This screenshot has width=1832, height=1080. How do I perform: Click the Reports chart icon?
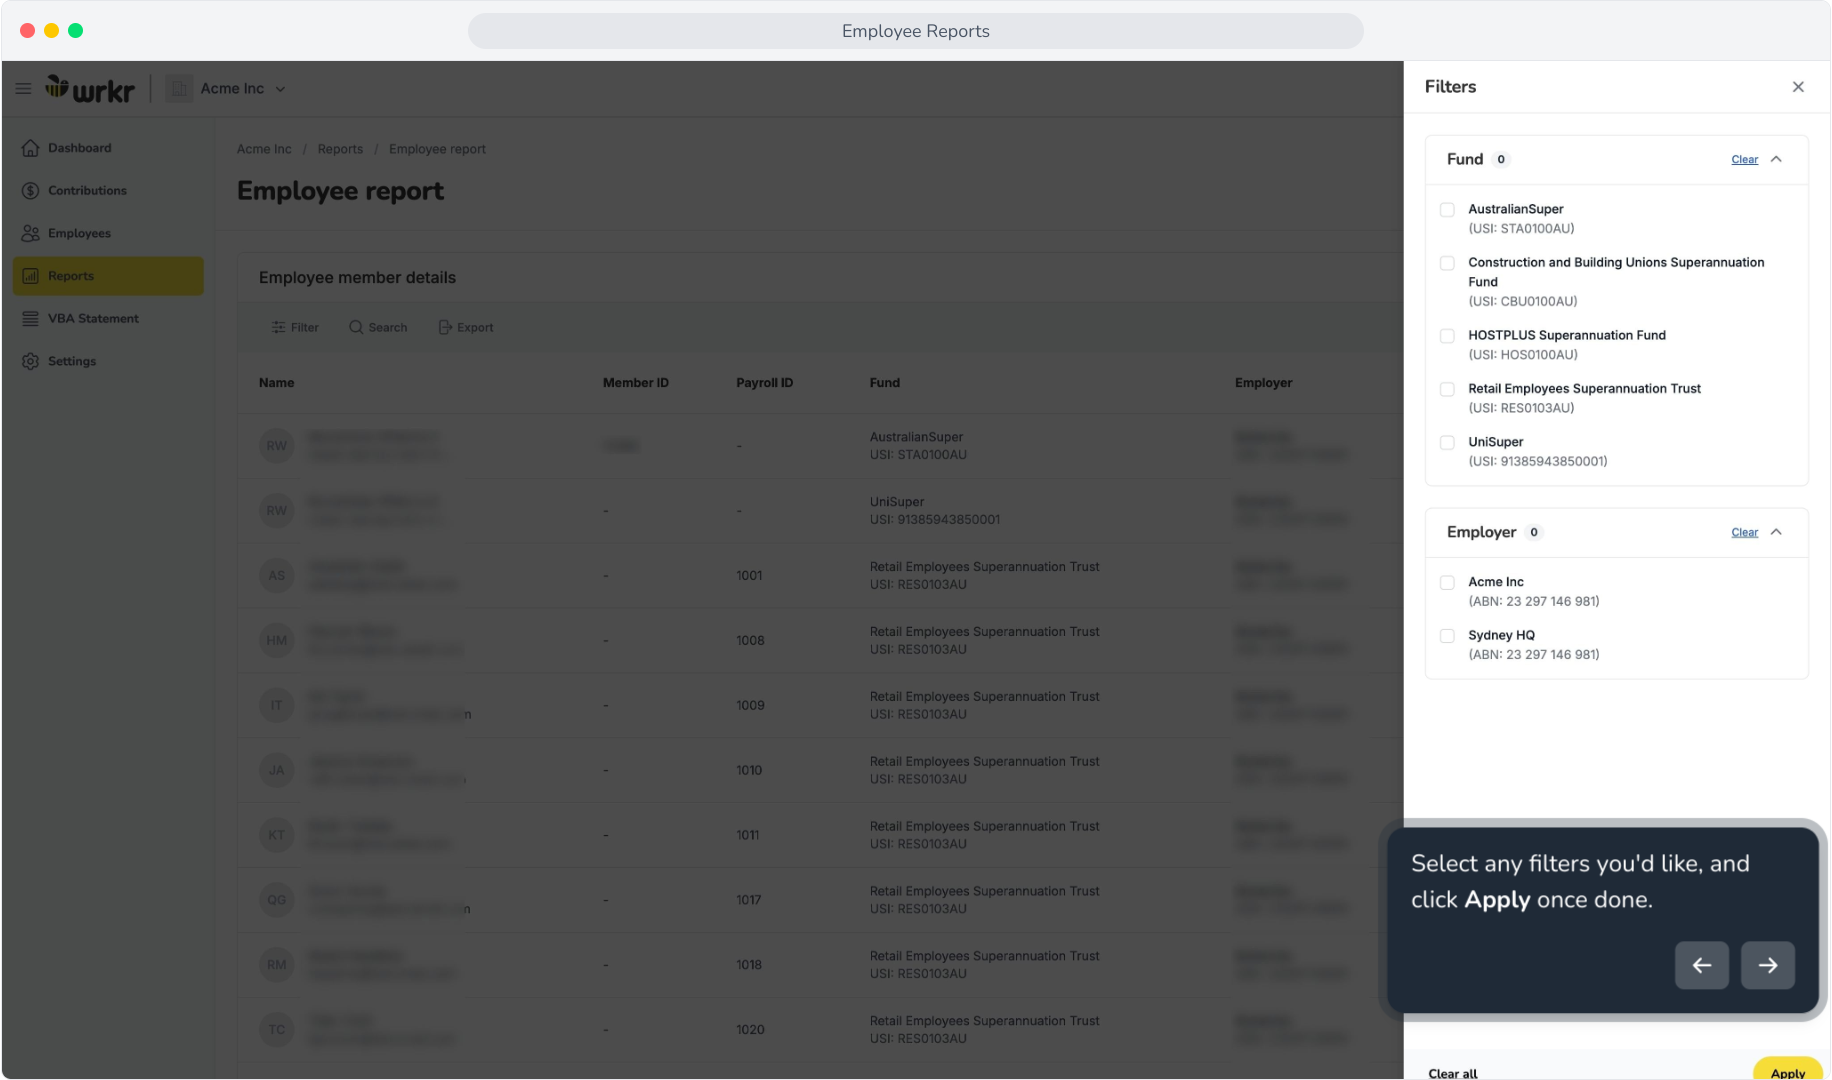pyautogui.click(x=31, y=276)
